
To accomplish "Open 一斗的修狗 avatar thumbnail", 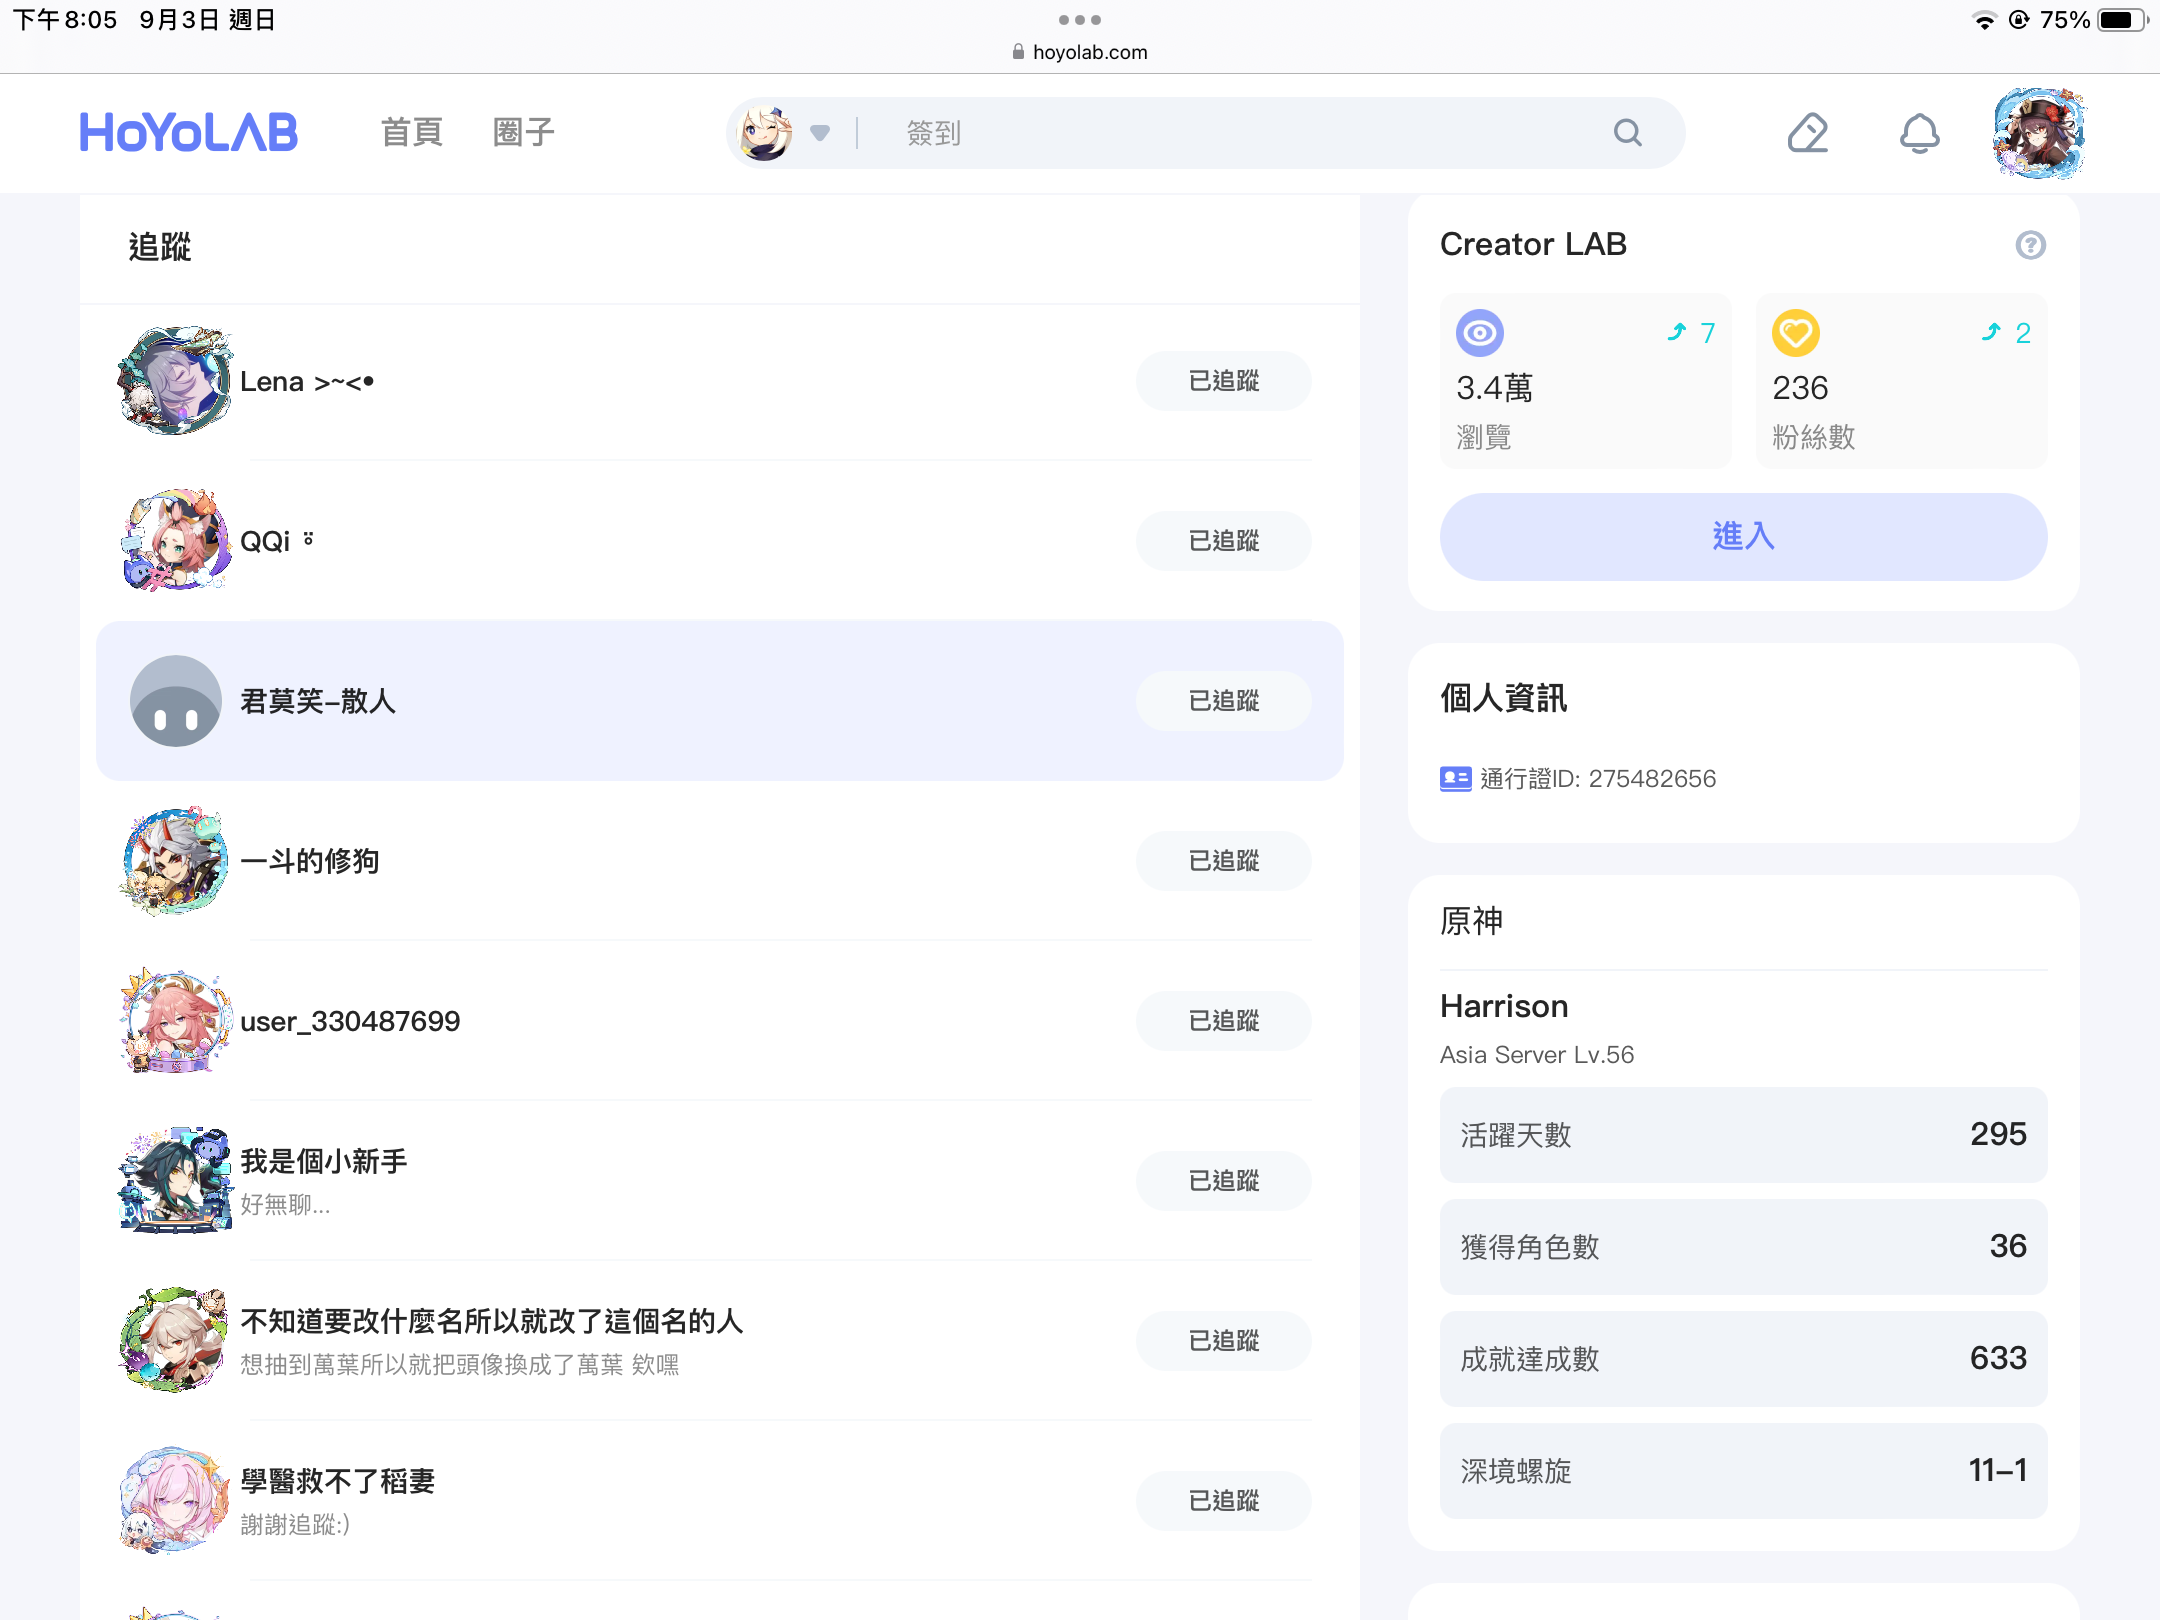I will 176,861.
